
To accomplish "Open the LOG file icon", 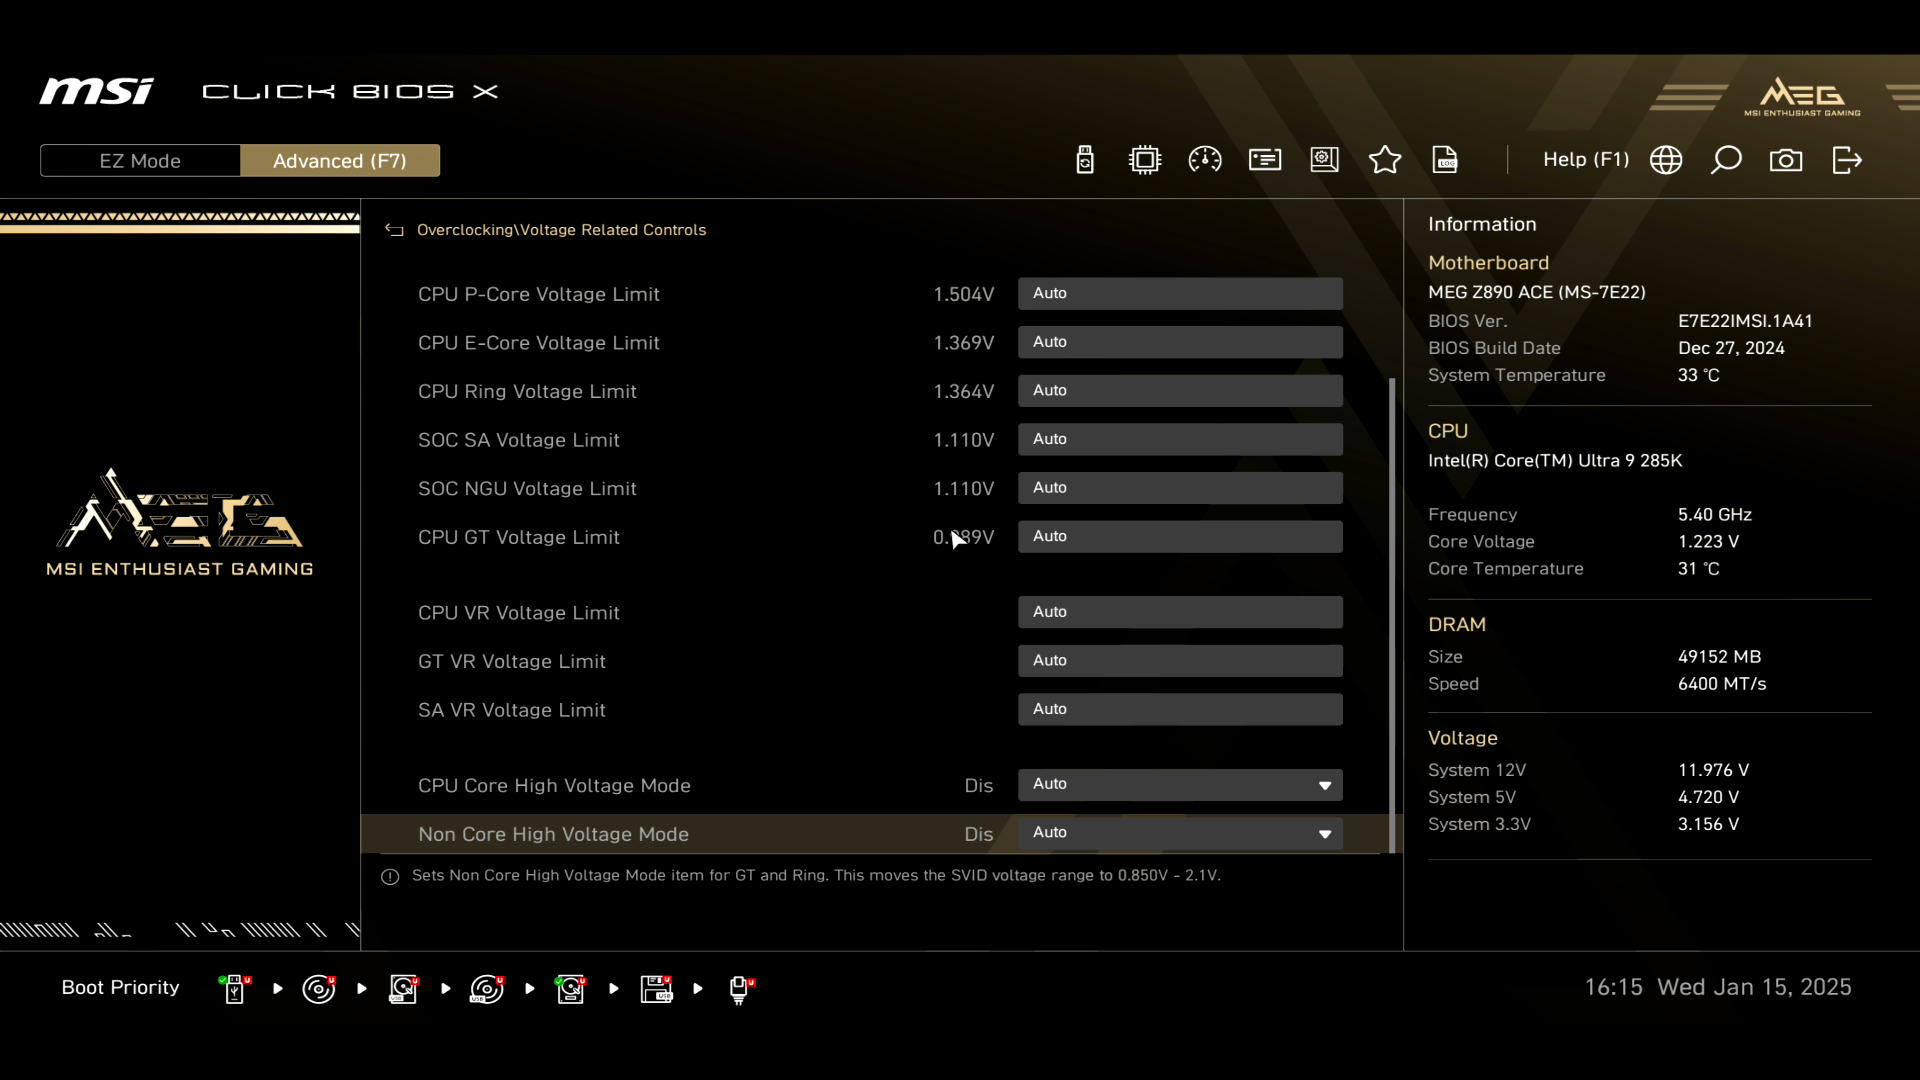I will pos(1445,160).
